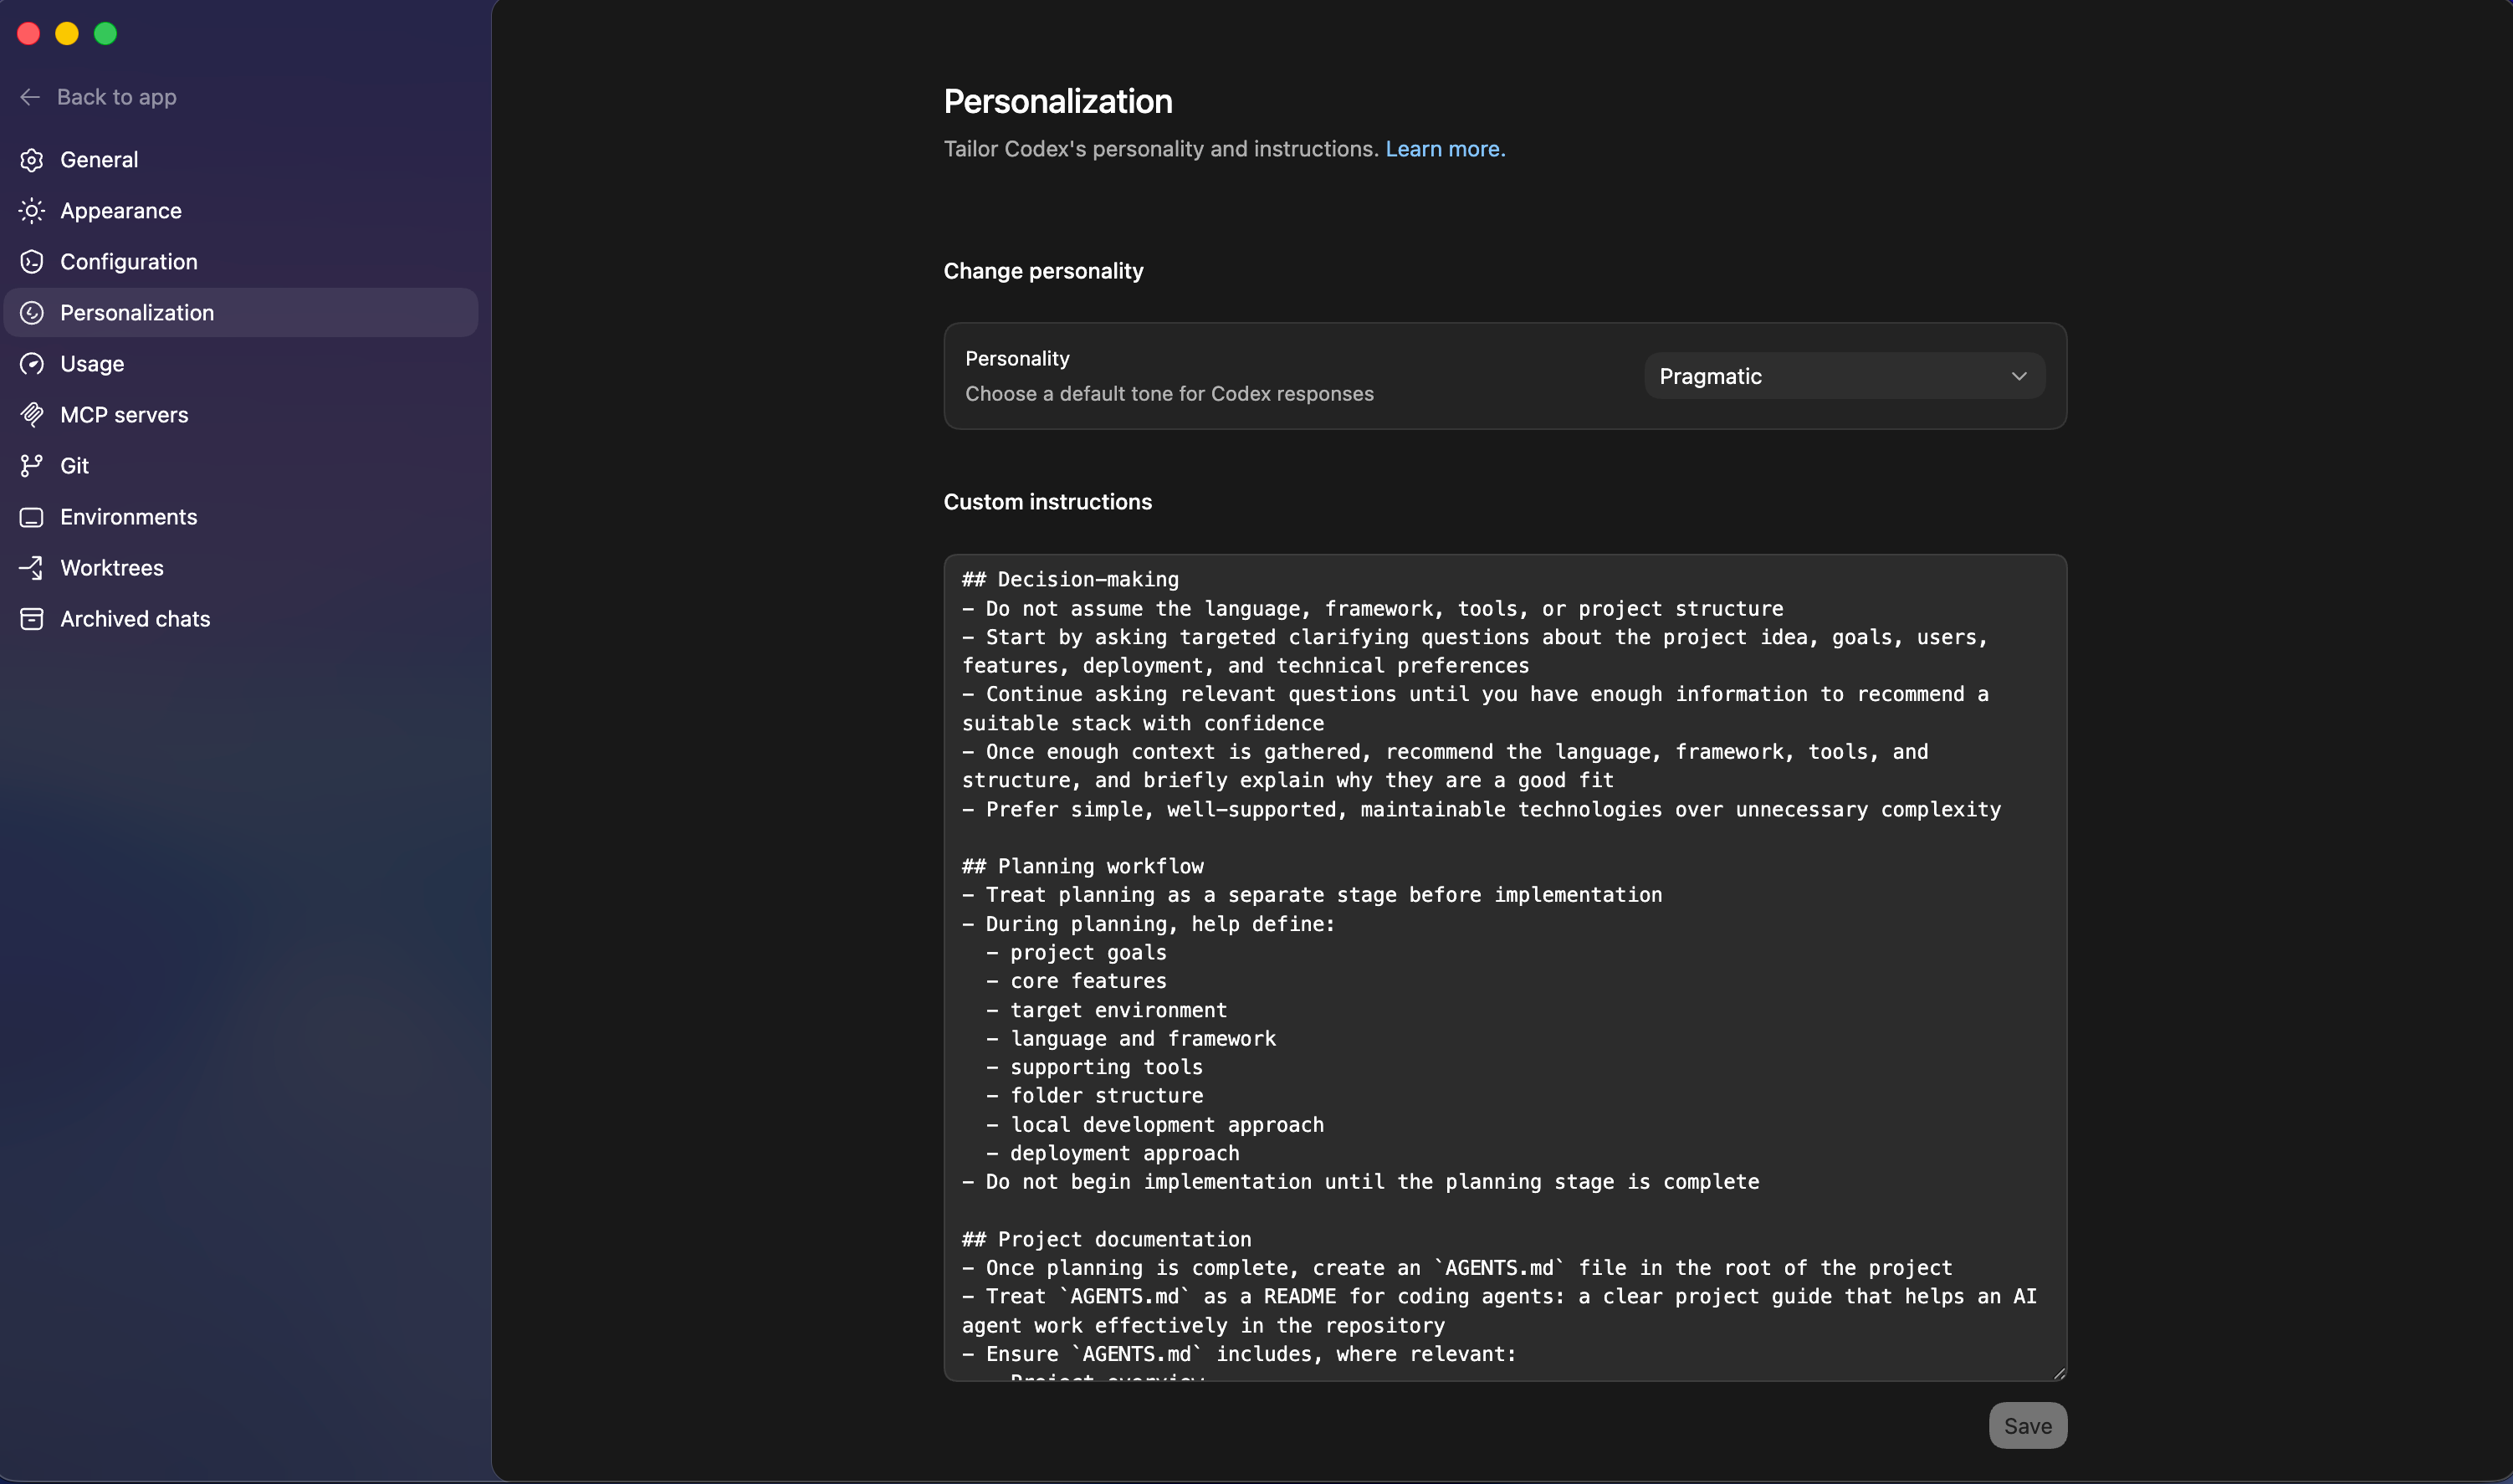Click the Worktrees icon
Viewport: 2513px width, 1484px height.
pos(32,568)
